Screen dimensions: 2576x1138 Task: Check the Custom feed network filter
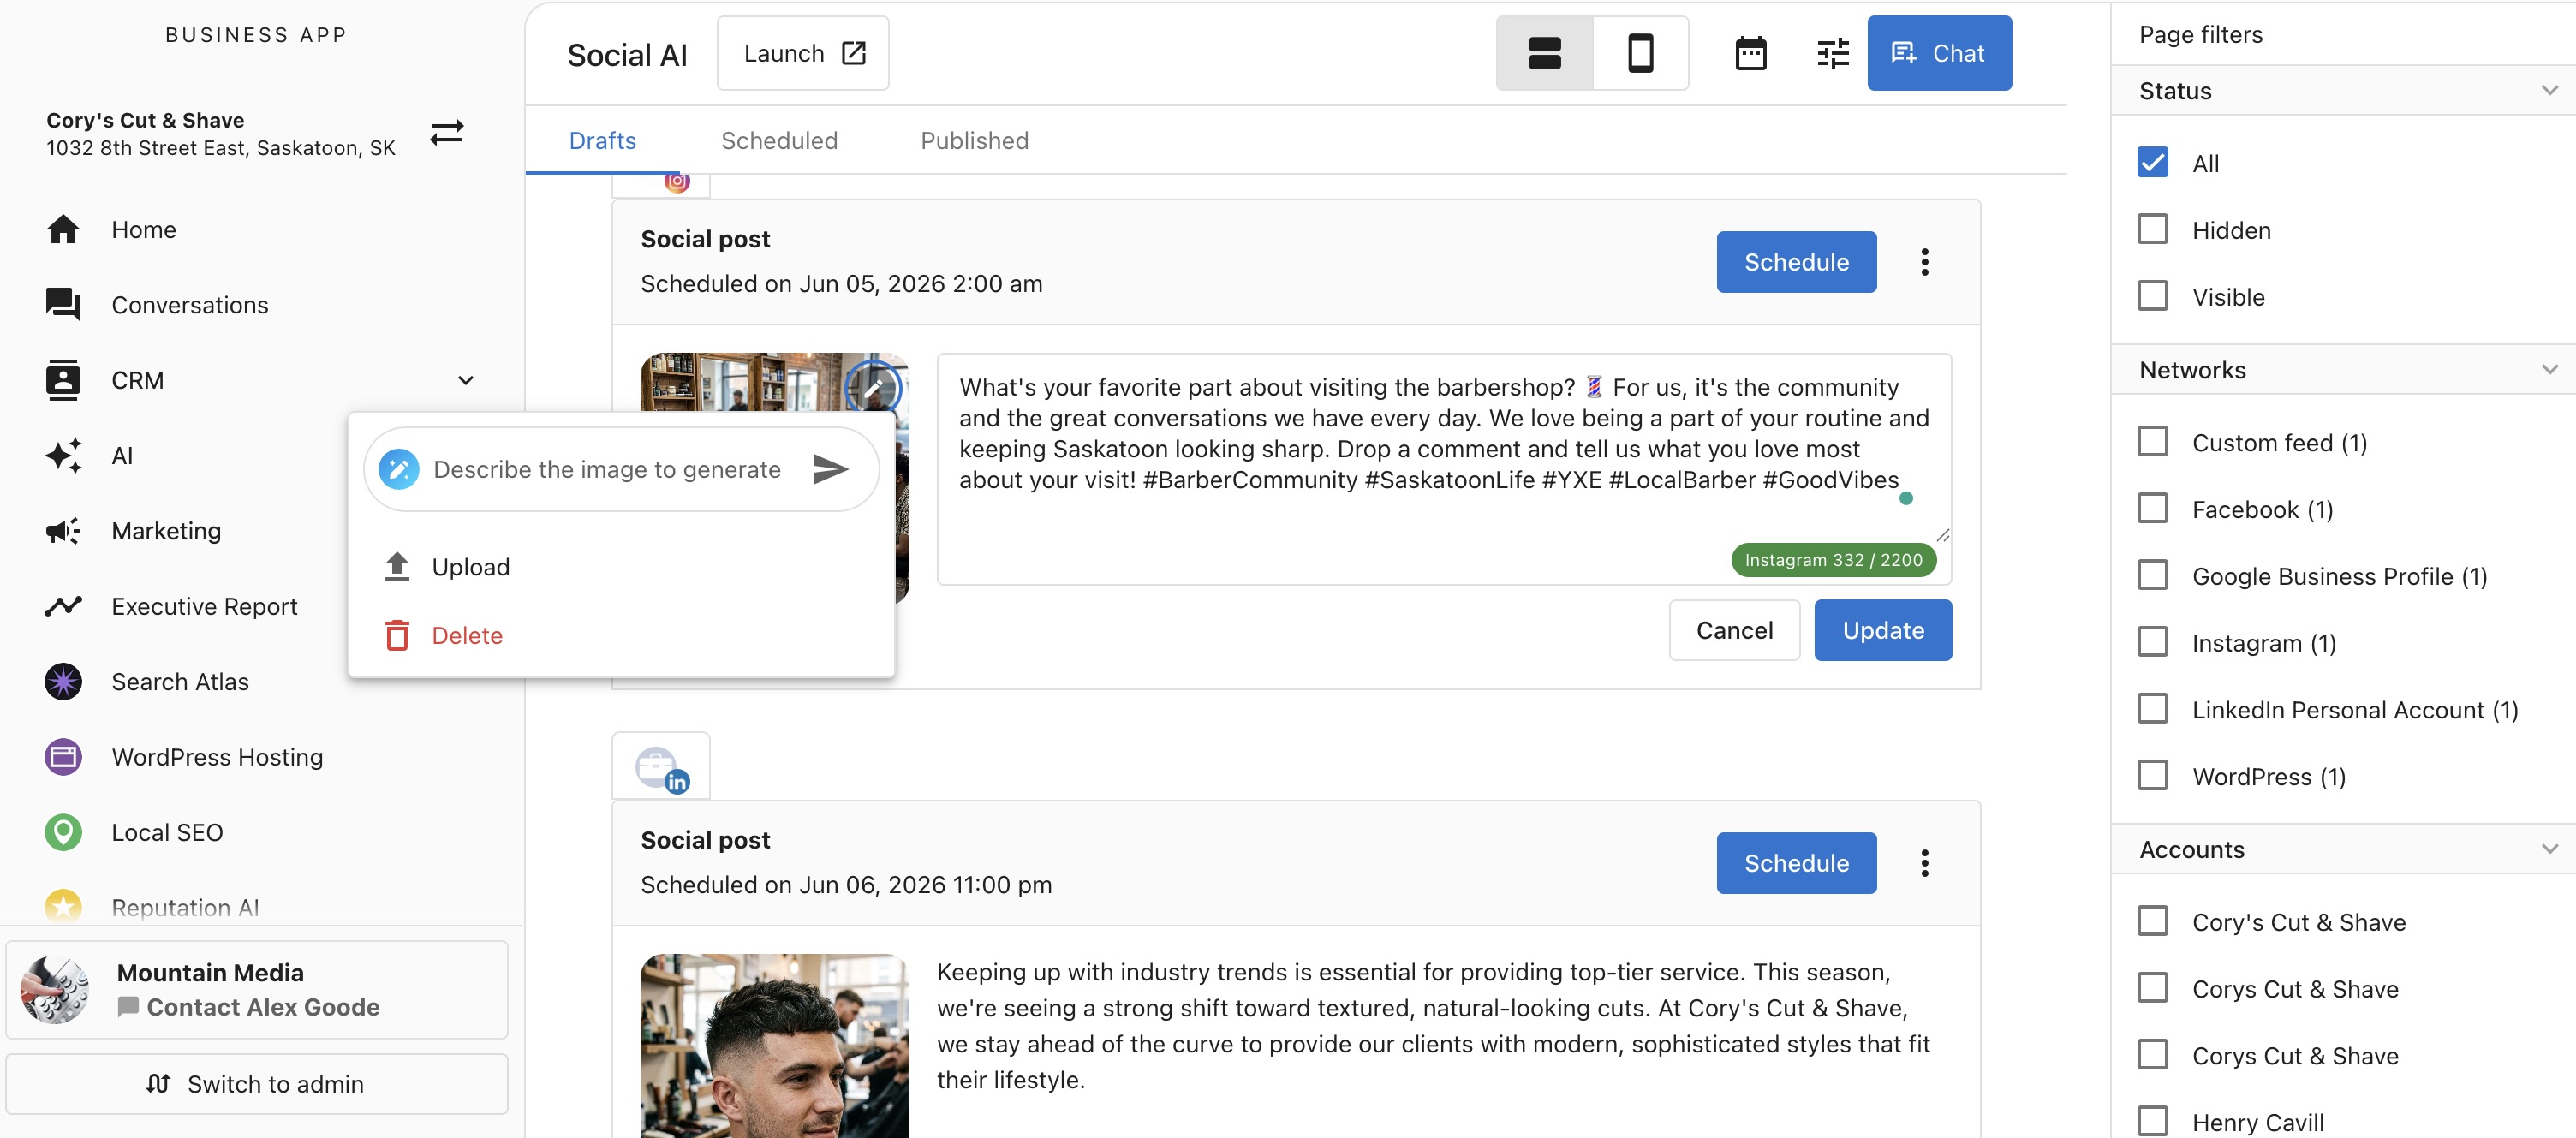click(2152, 442)
